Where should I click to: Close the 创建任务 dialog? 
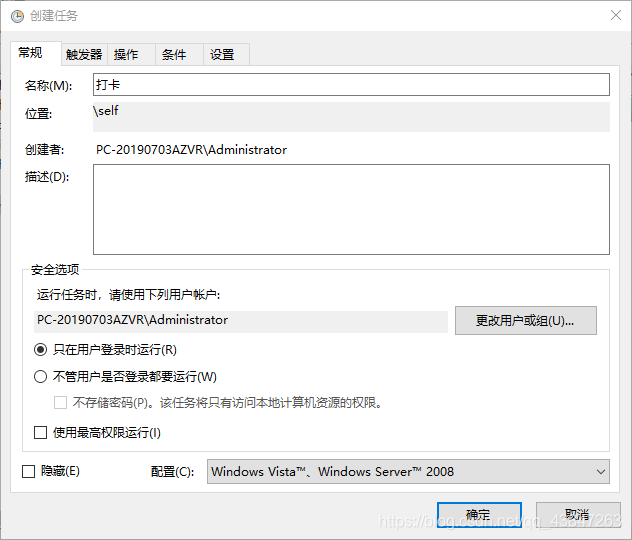[x=615, y=15]
